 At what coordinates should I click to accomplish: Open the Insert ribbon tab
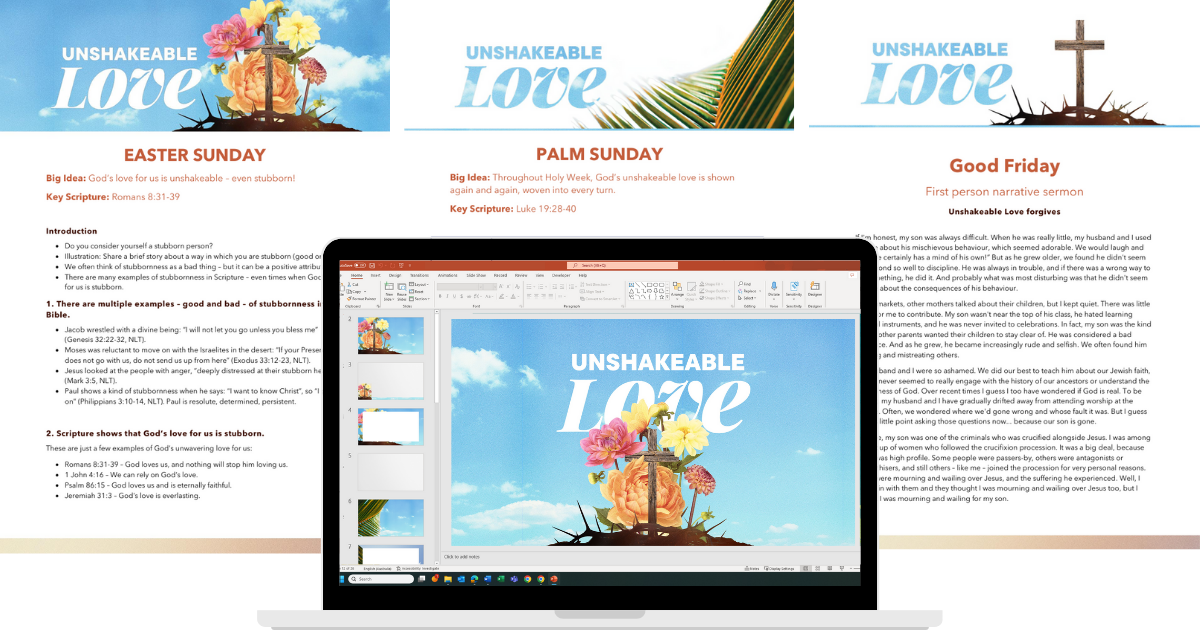coord(375,274)
